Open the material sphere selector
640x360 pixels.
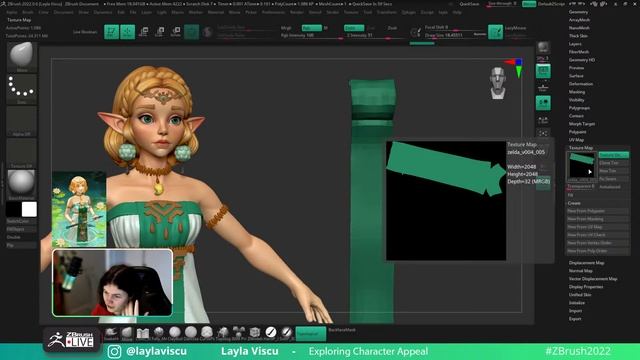(22, 184)
